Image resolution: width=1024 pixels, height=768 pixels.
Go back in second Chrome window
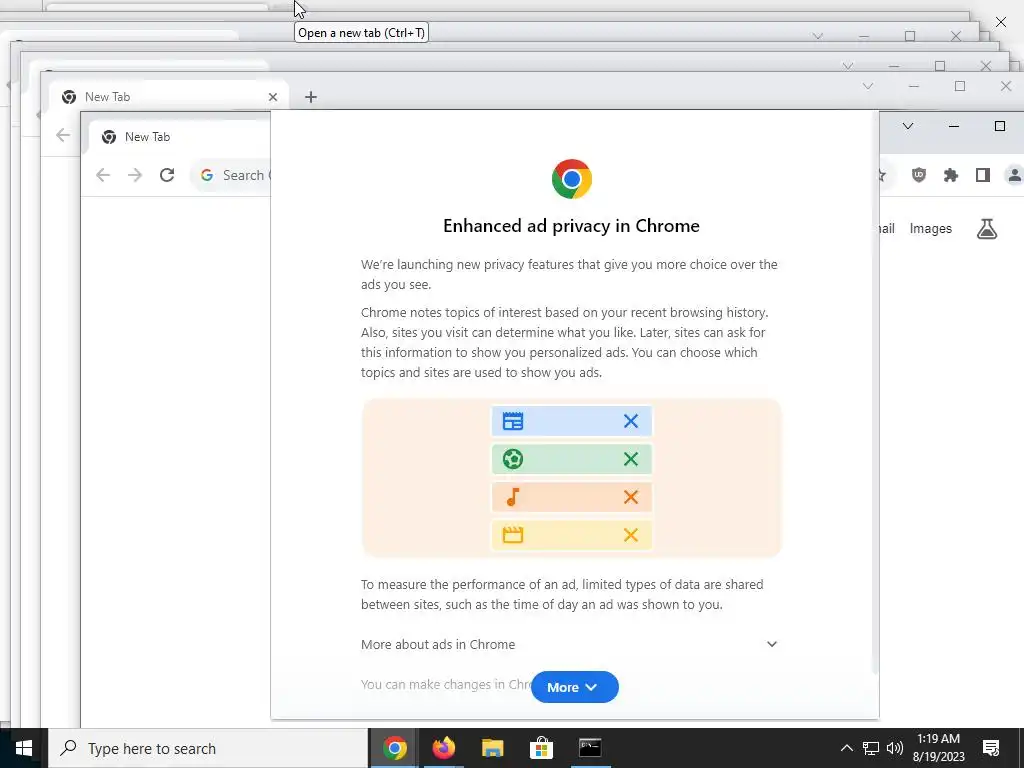tap(63, 135)
